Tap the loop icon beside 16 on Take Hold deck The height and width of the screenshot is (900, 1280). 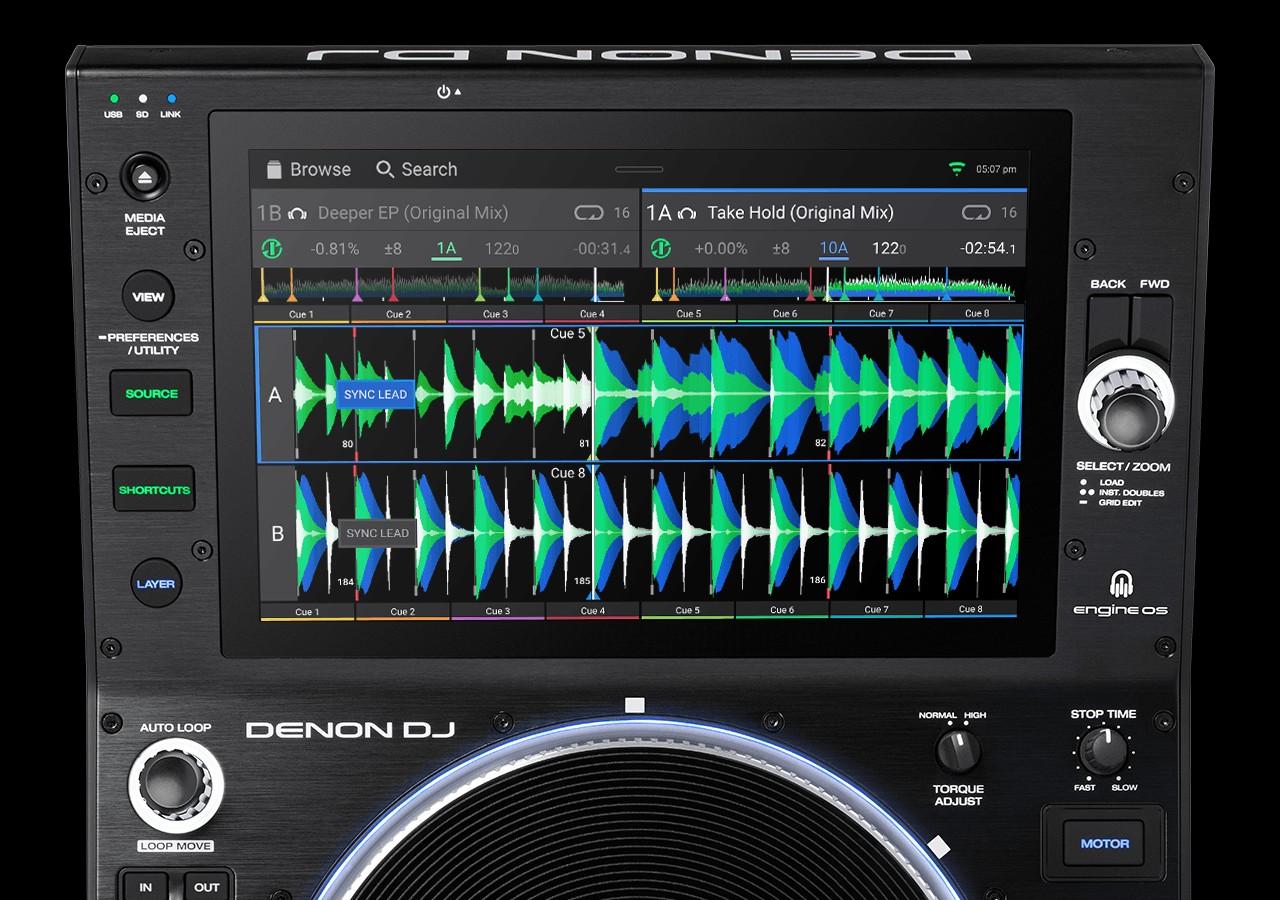click(977, 212)
